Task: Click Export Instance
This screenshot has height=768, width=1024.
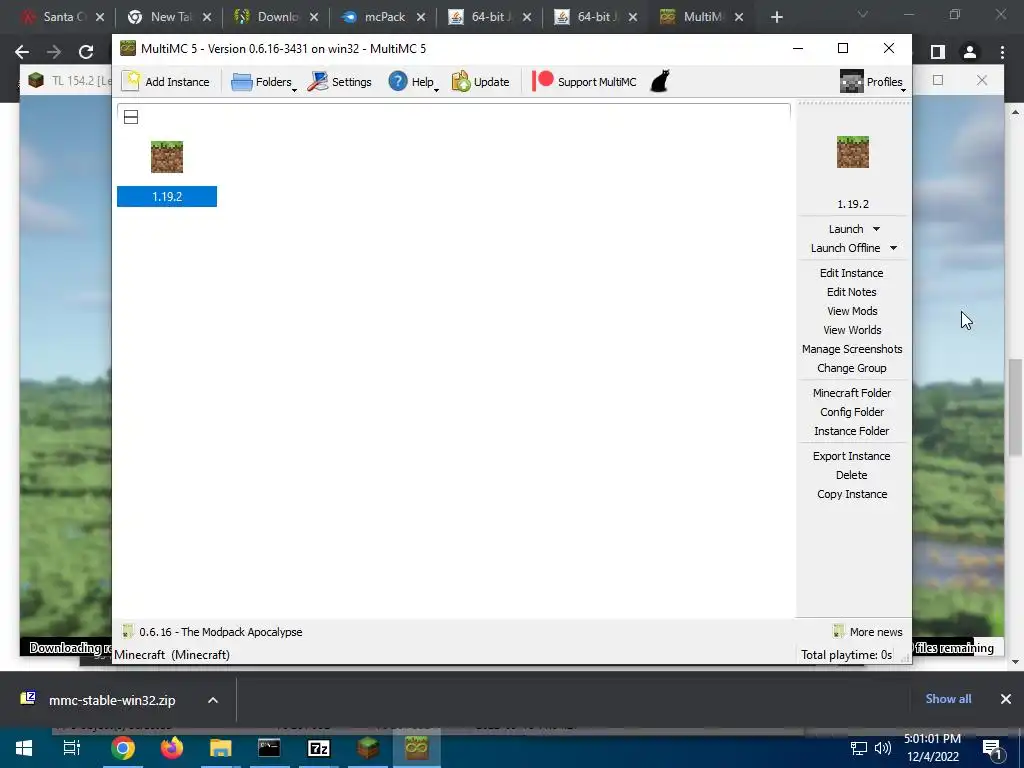Action: click(x=852, y=456)
